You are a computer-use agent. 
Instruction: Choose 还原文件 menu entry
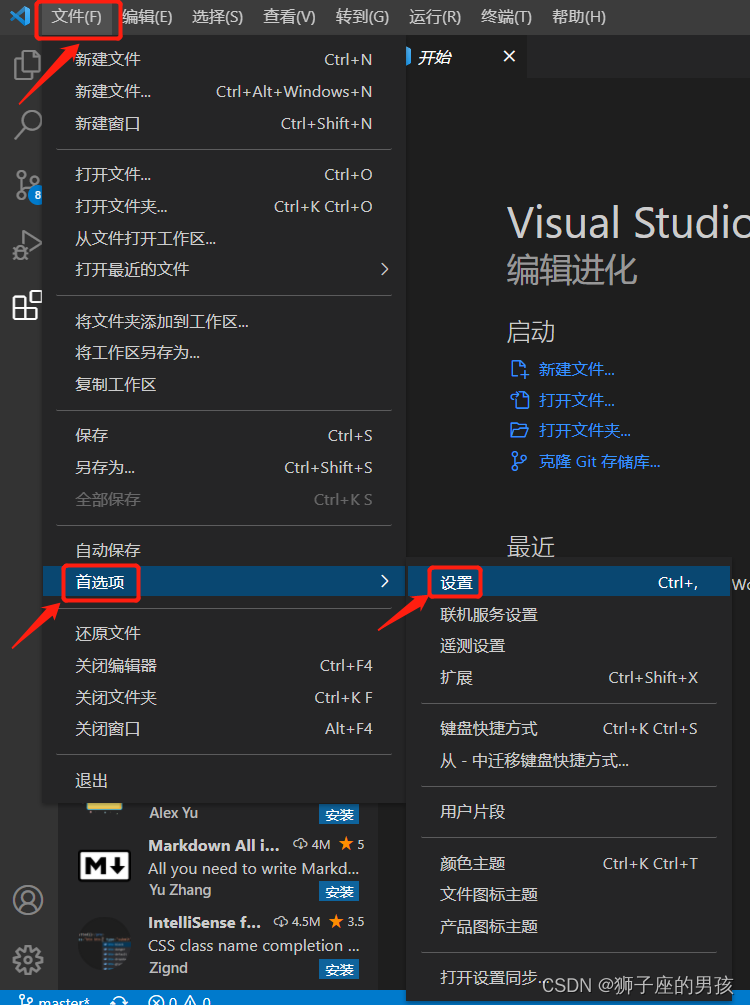click(224, 633)
